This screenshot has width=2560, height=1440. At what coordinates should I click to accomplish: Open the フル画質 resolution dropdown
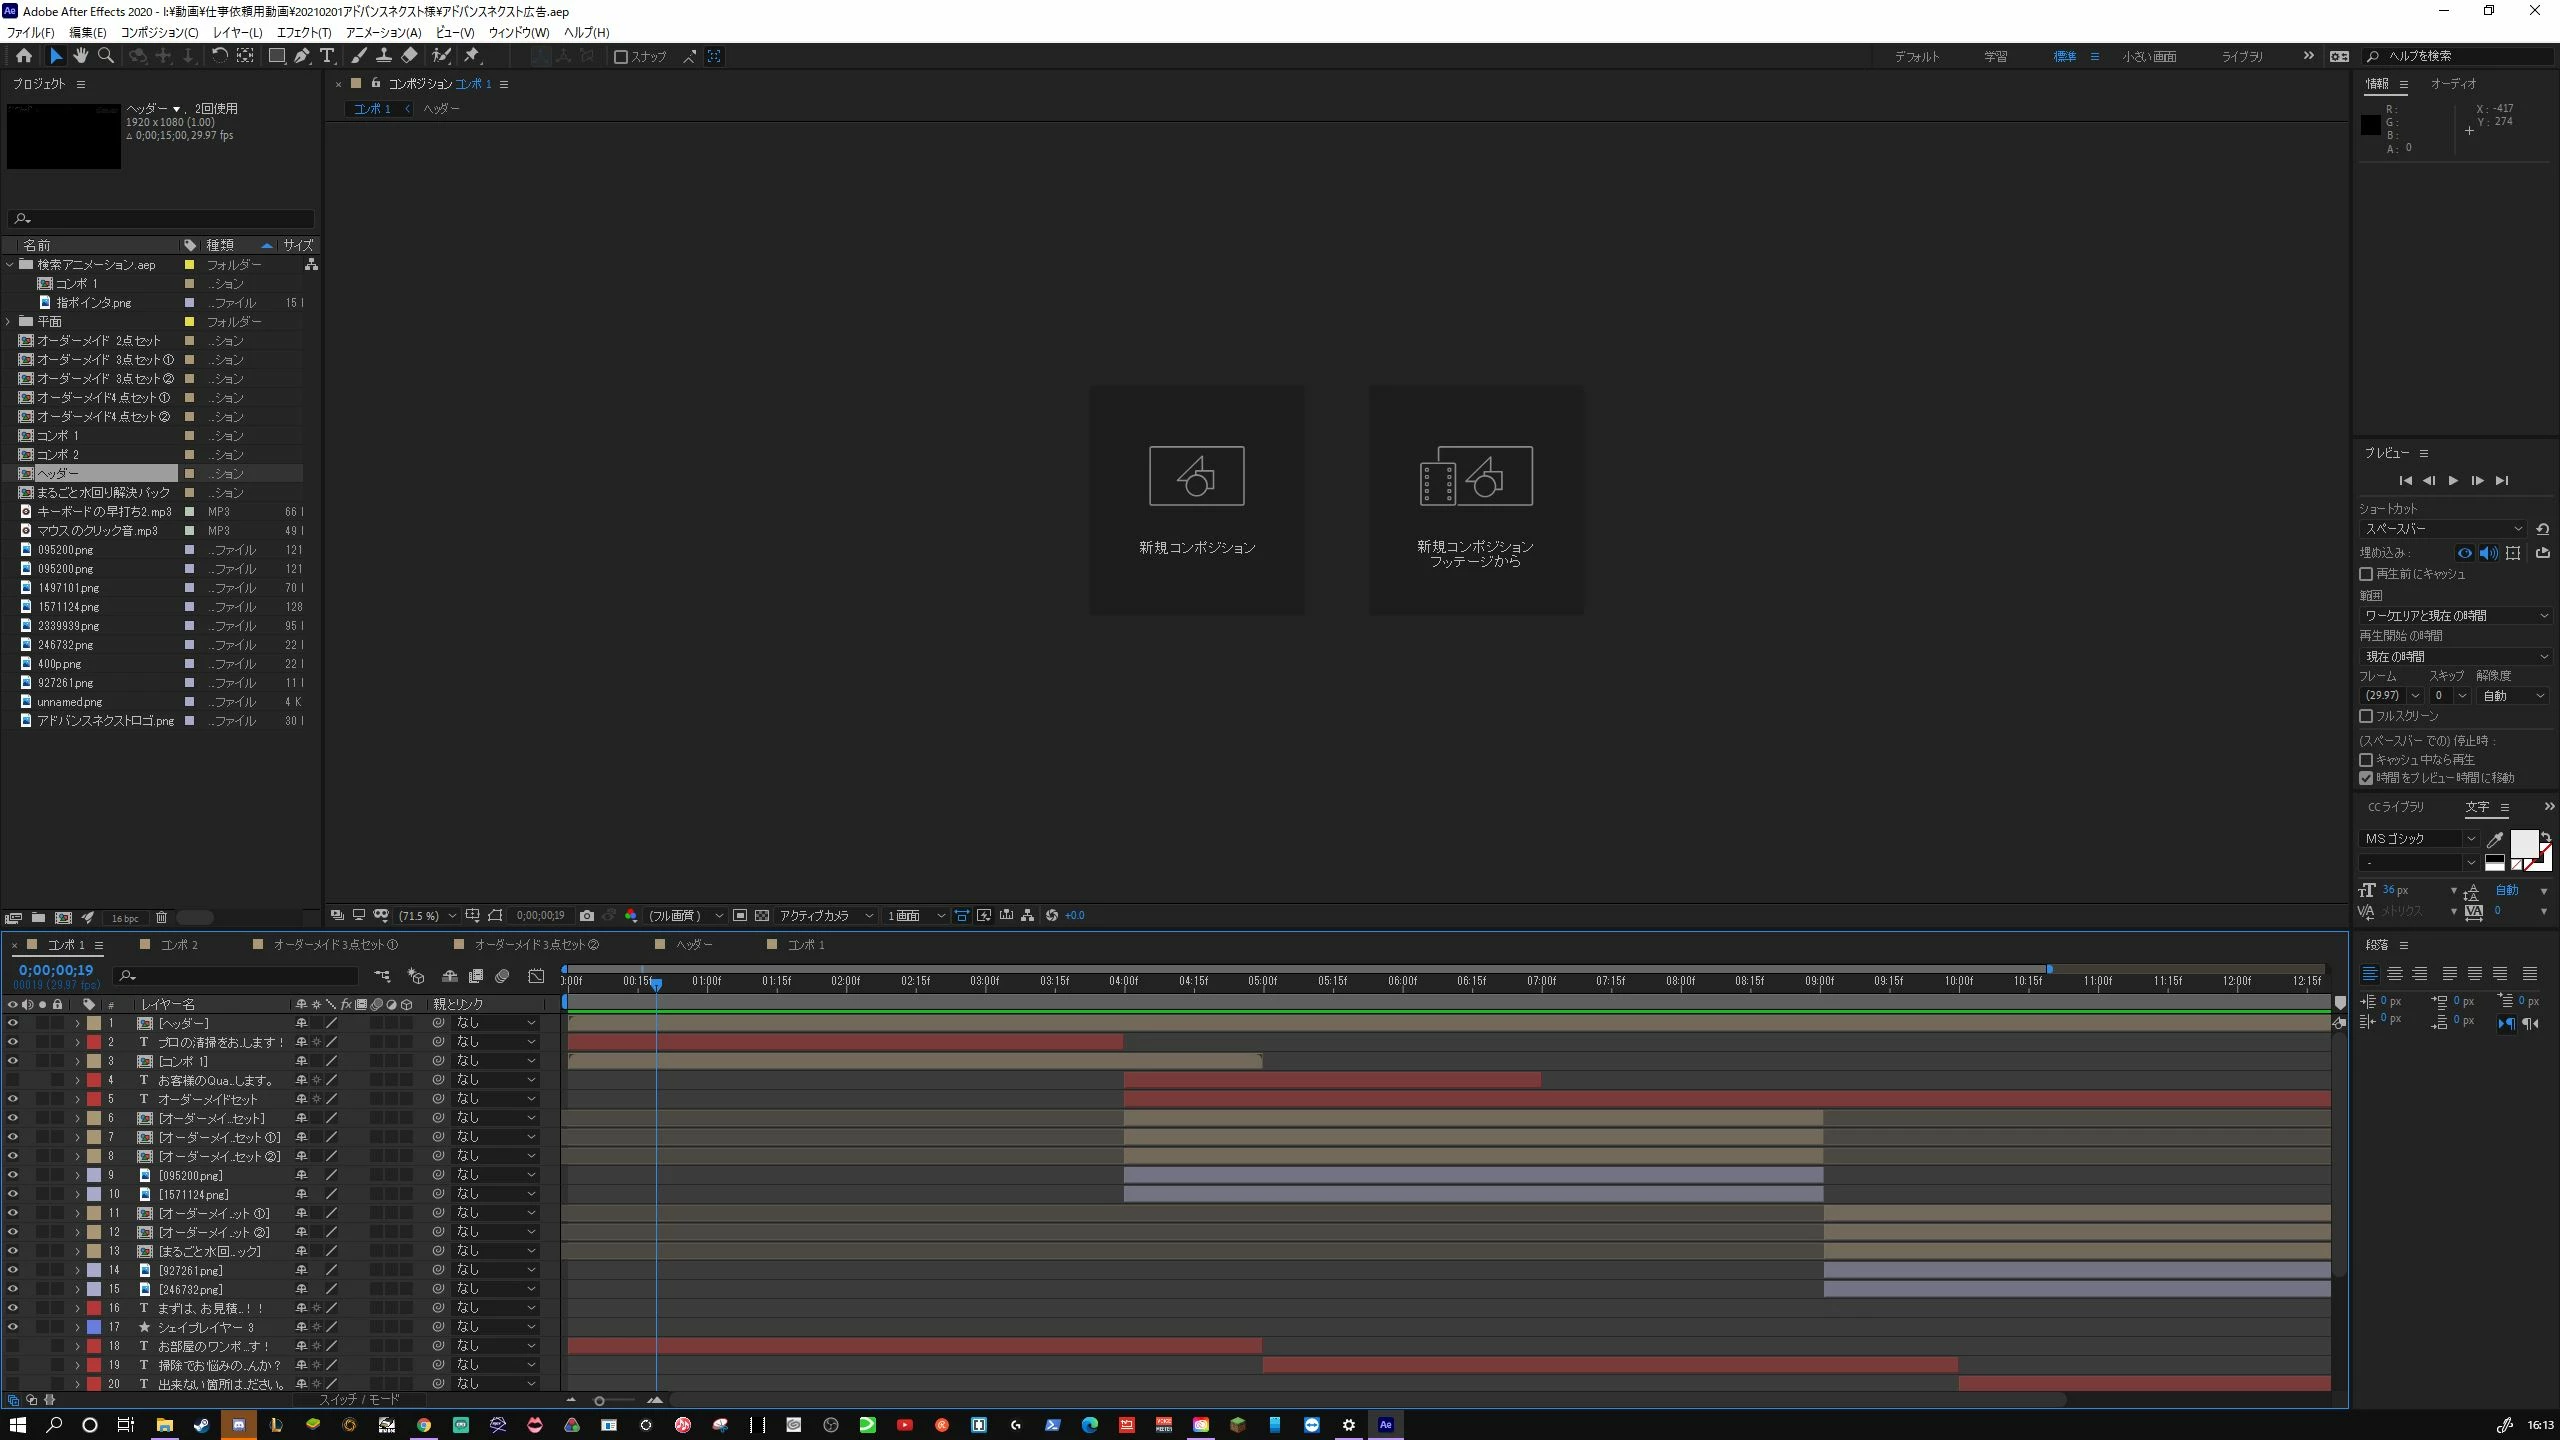(686, 915)
